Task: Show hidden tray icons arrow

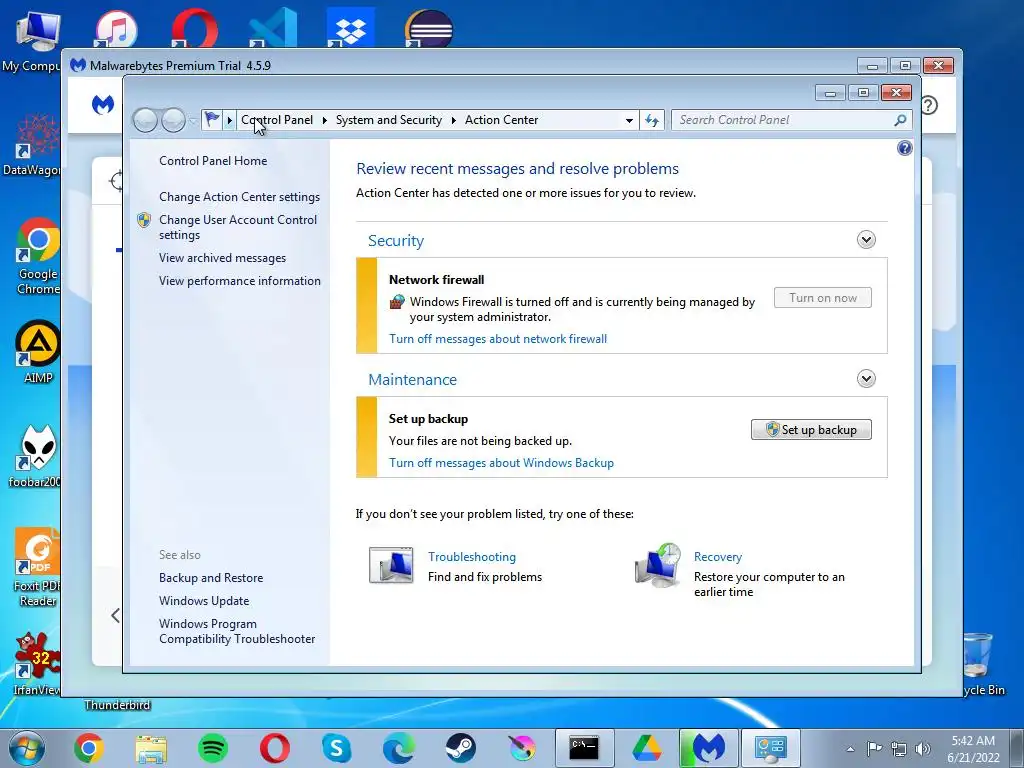Action: coord(850,749)
